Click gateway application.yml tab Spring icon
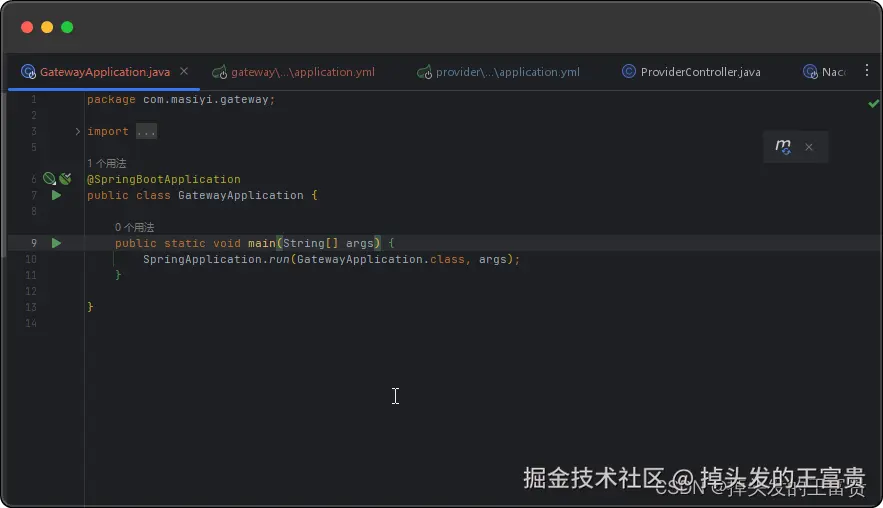883x508 pixels. pos(220,72)
